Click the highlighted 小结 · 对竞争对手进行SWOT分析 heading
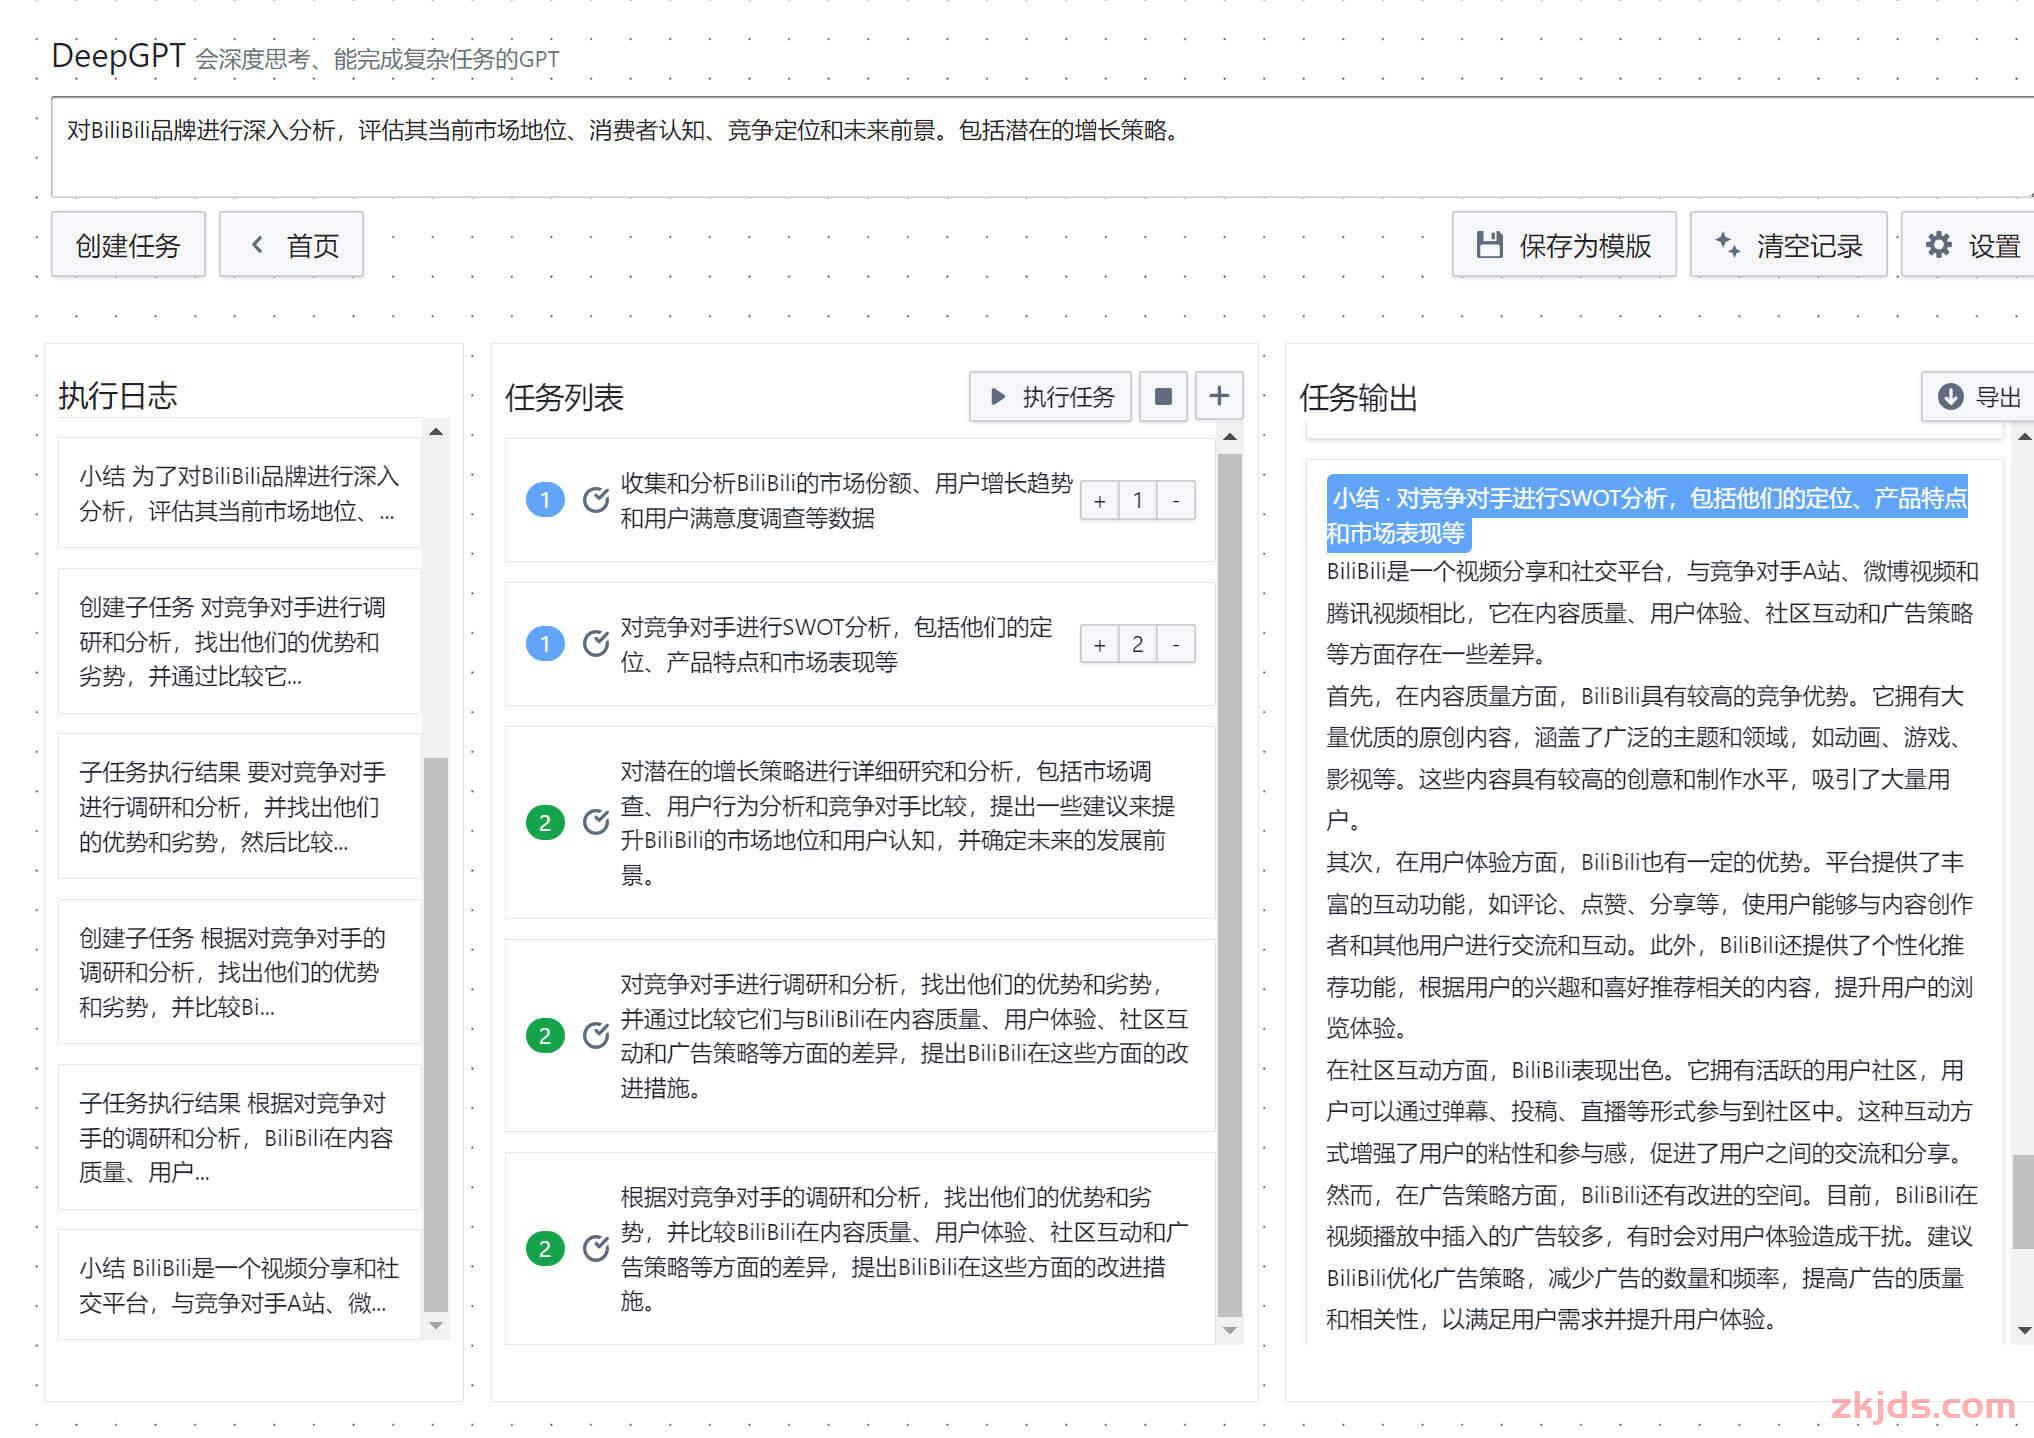2034x1438 pixels. [x=1647, y=515]
